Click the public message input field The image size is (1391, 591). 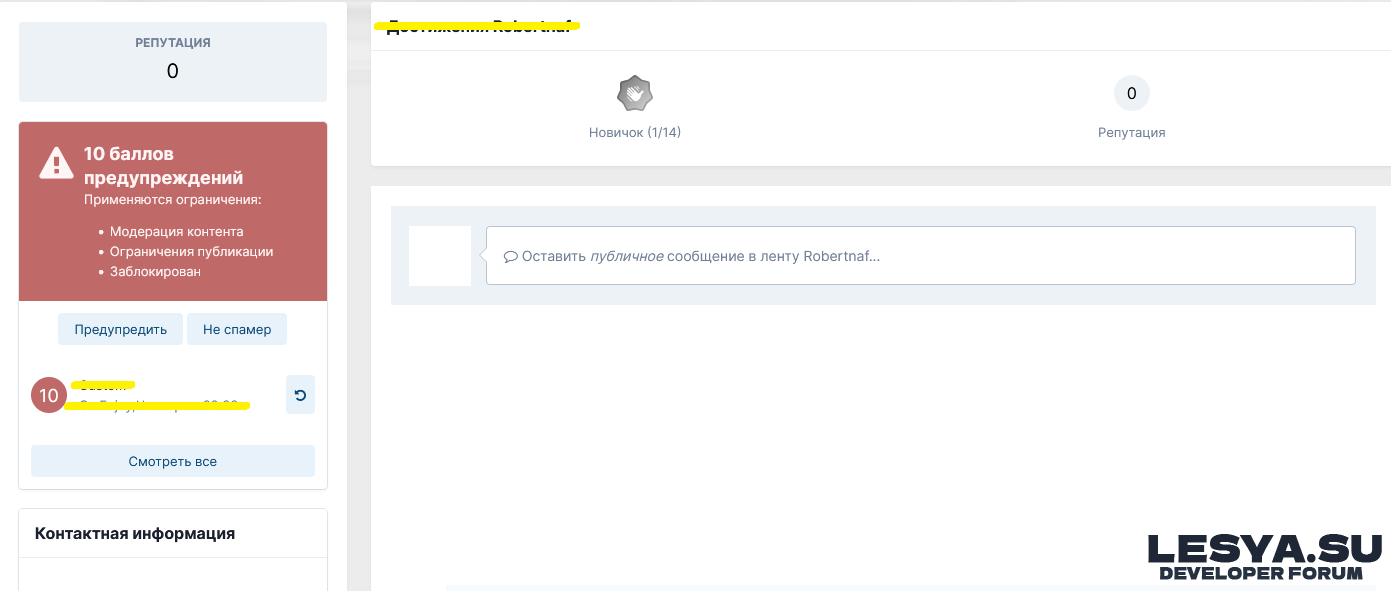920,256
